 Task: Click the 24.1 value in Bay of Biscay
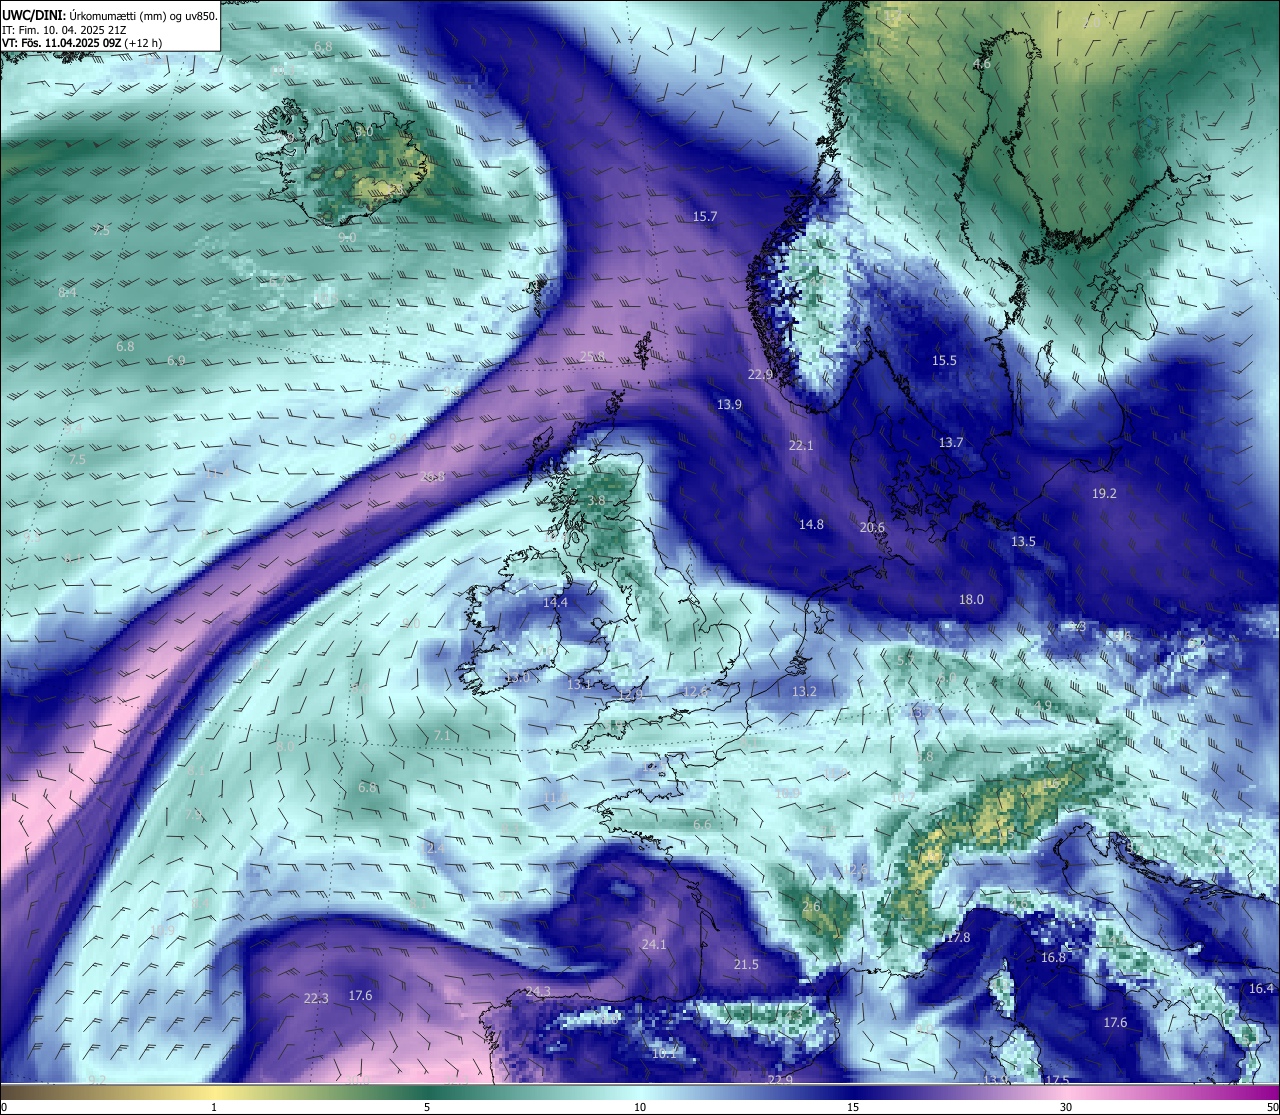click(654, 944)
